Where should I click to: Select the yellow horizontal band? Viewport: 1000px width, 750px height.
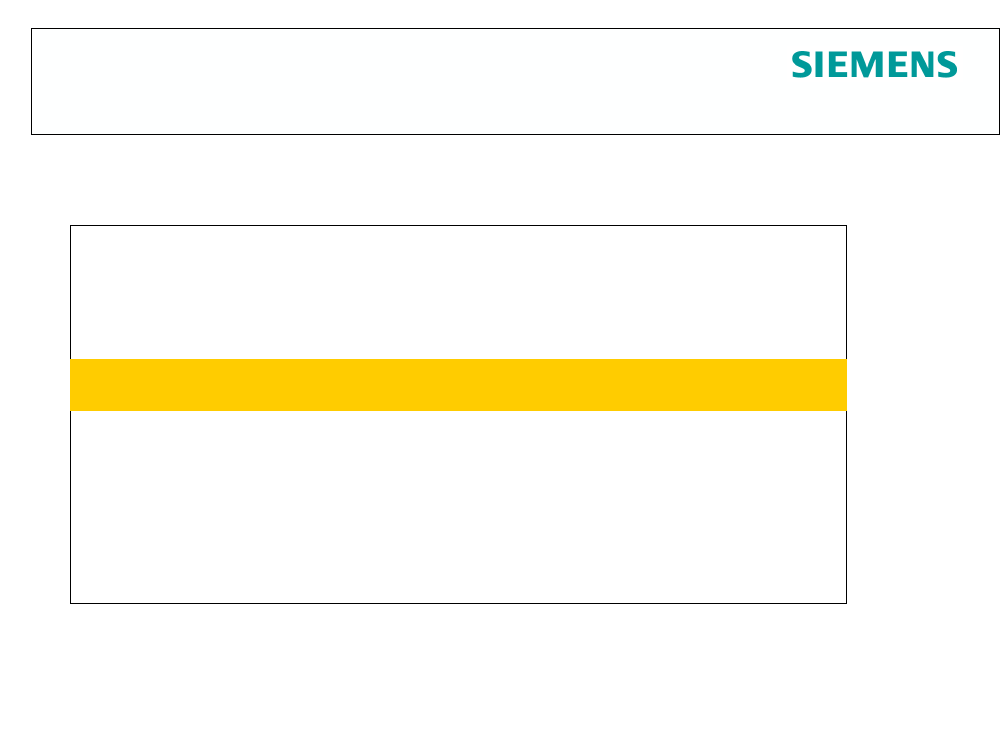tap(459, 385)
